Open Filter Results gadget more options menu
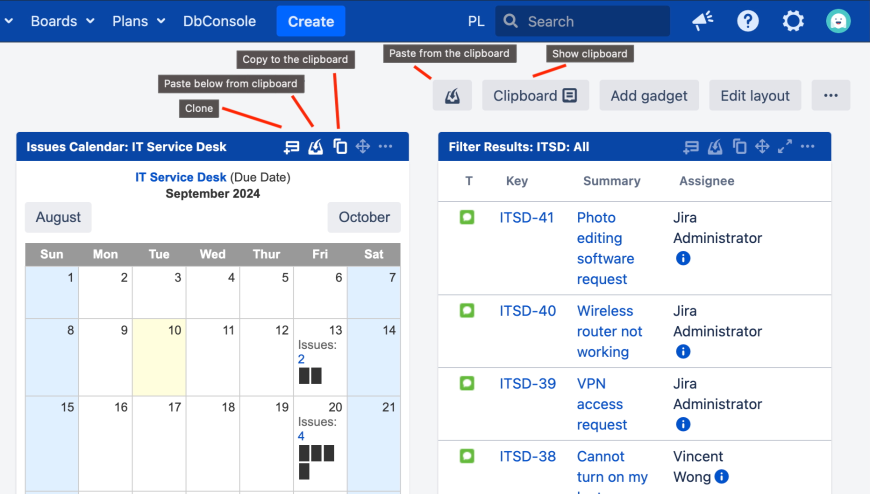This screenshot has height=494, width=870. (x=808, y=147)
